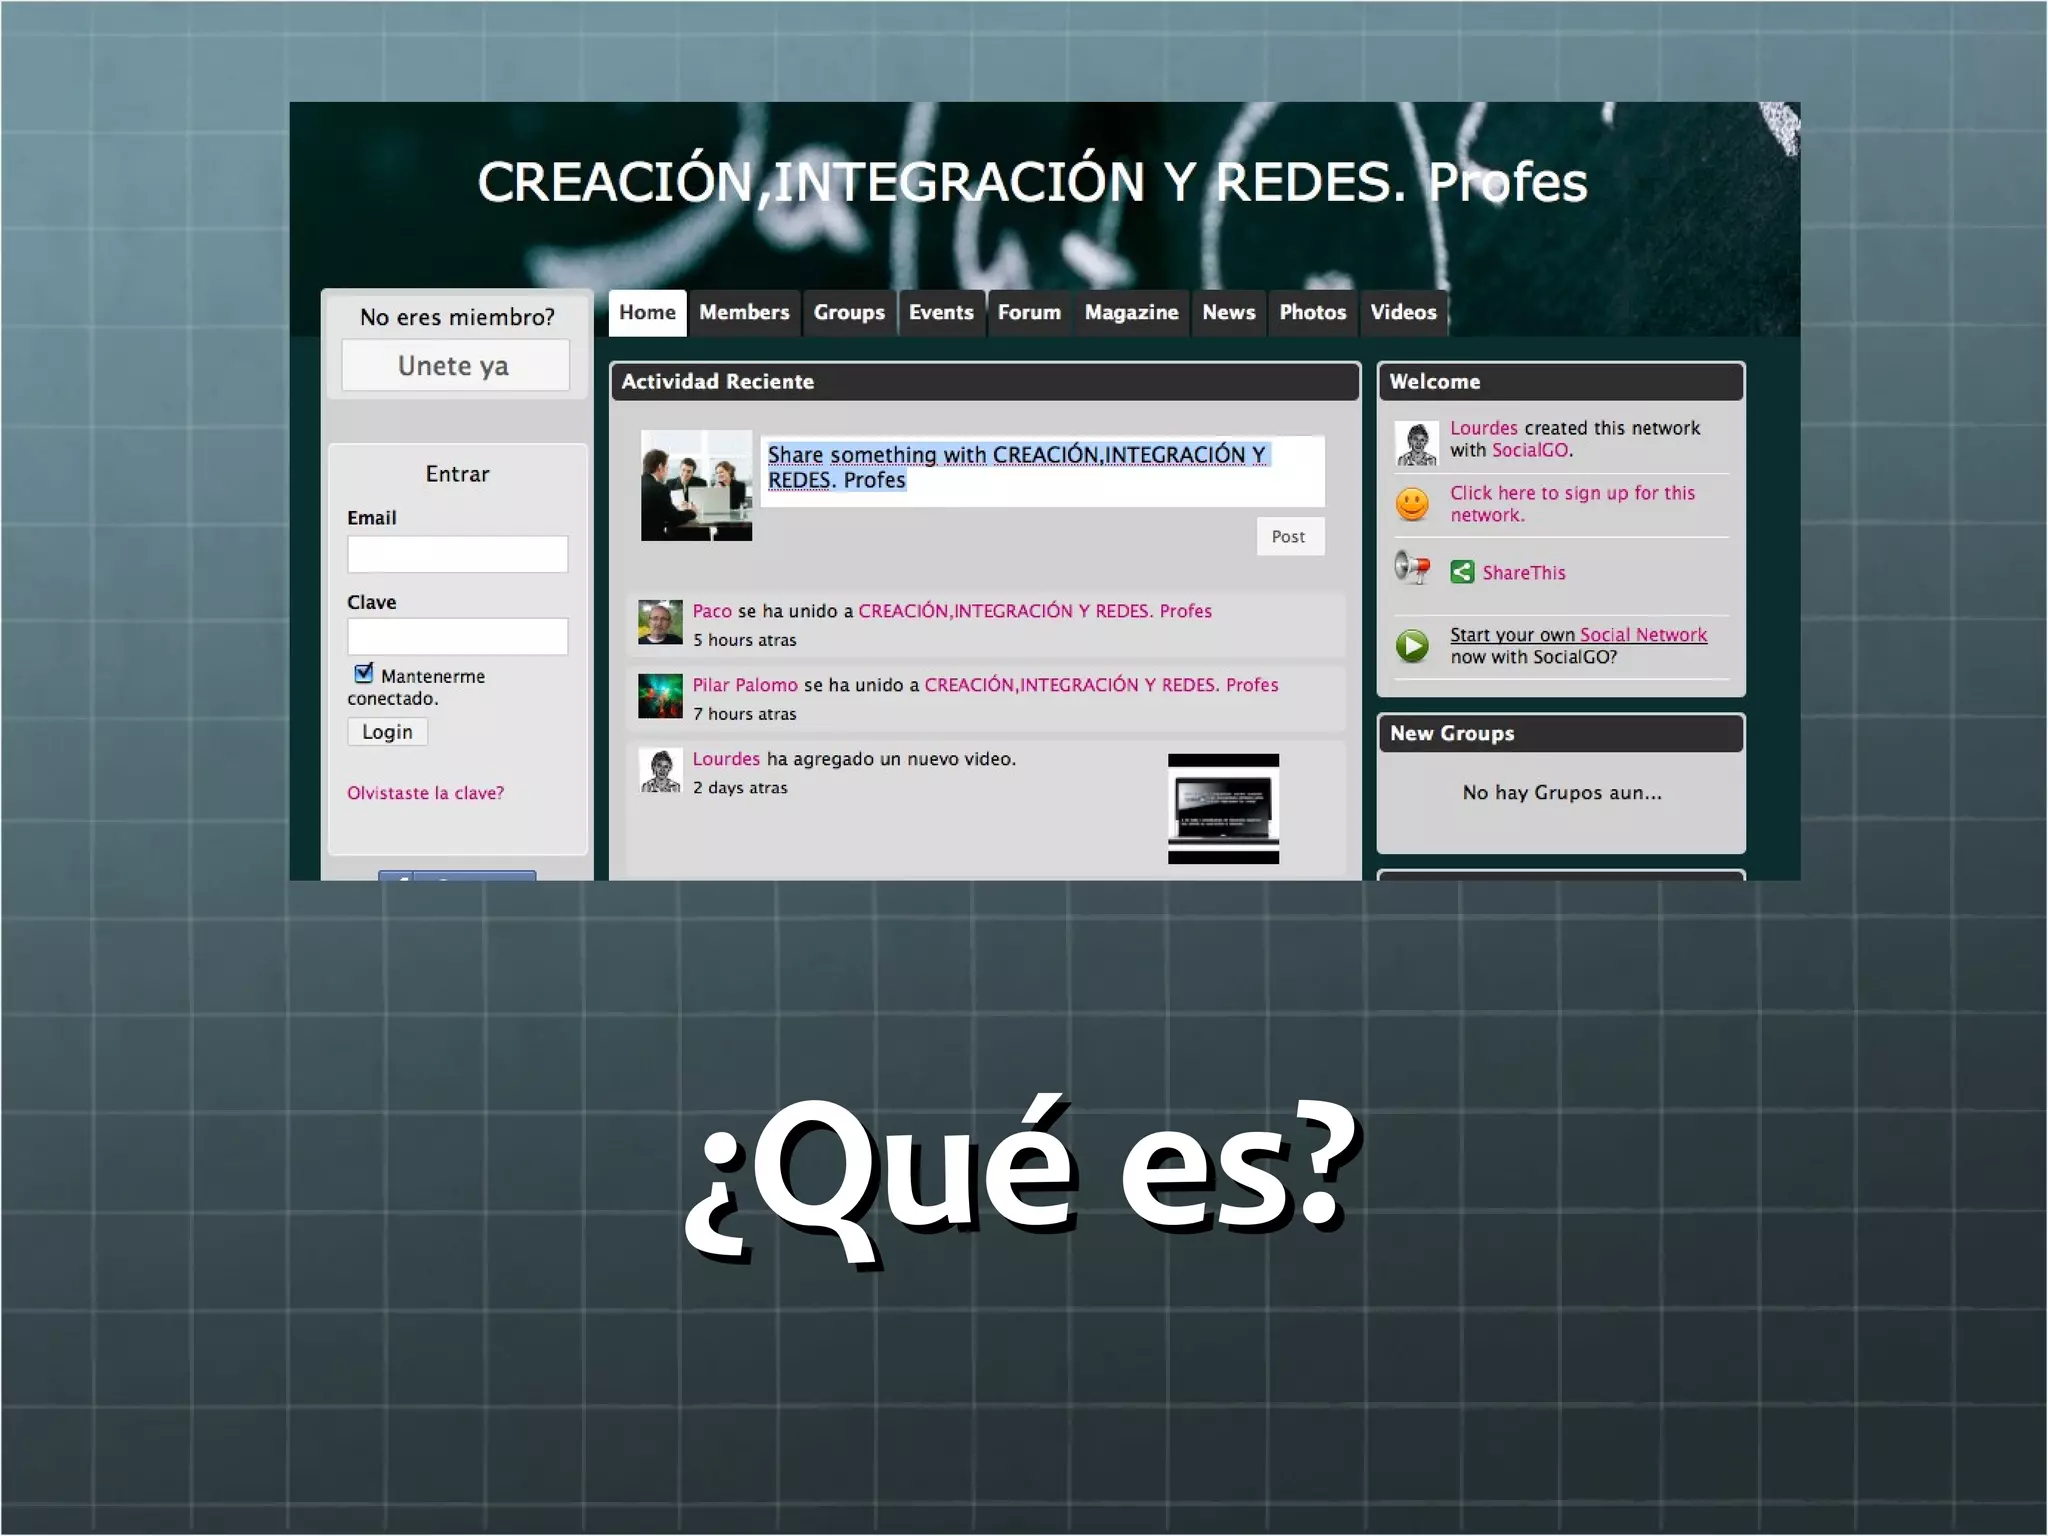
Task: Switch to the Members tab
Action: (x=744, y=313)
